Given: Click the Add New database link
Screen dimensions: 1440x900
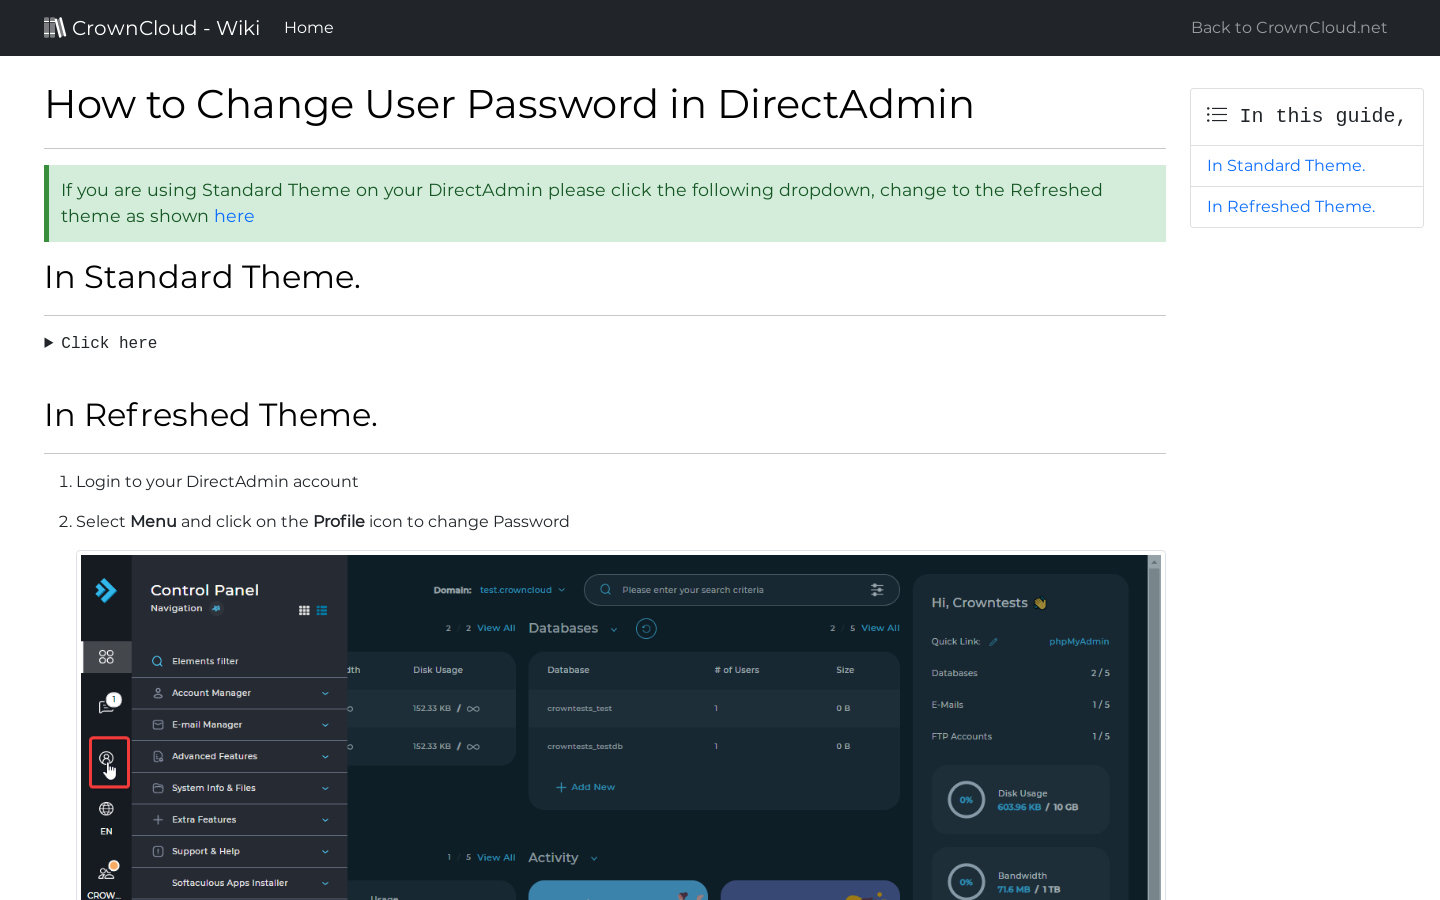Looking at the screenshot, I should coord(586,787).
